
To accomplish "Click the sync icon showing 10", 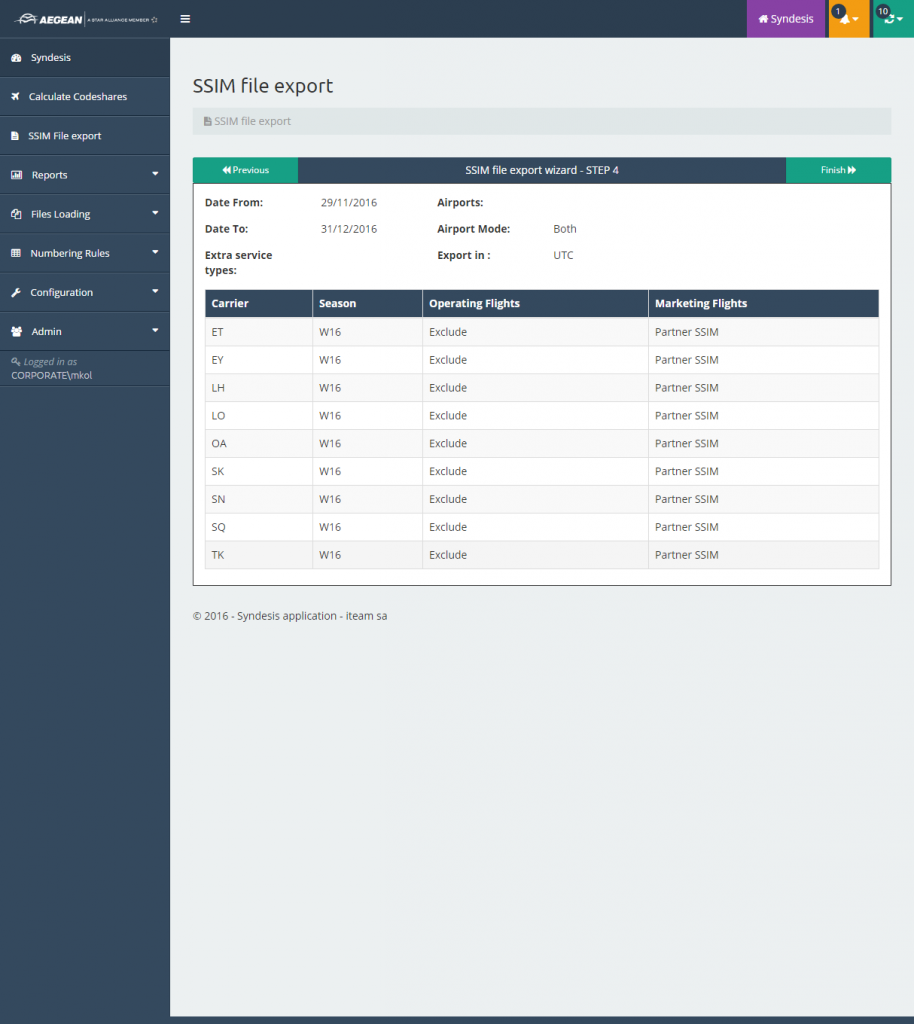I will (888, 19).
